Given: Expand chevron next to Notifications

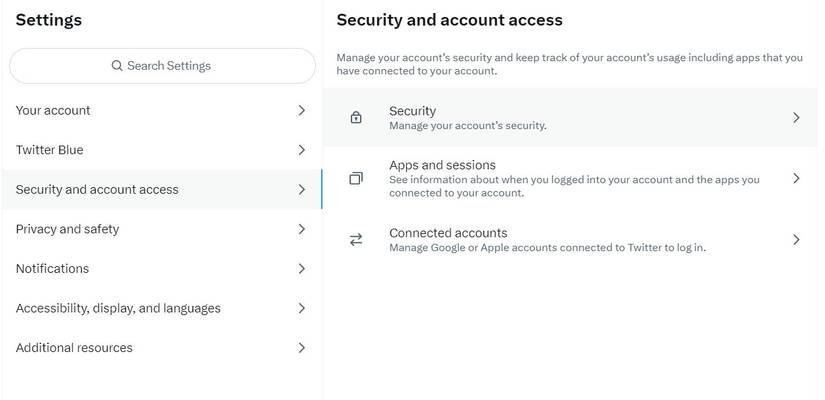Looking at the screenshot, I should pos(301,268).
